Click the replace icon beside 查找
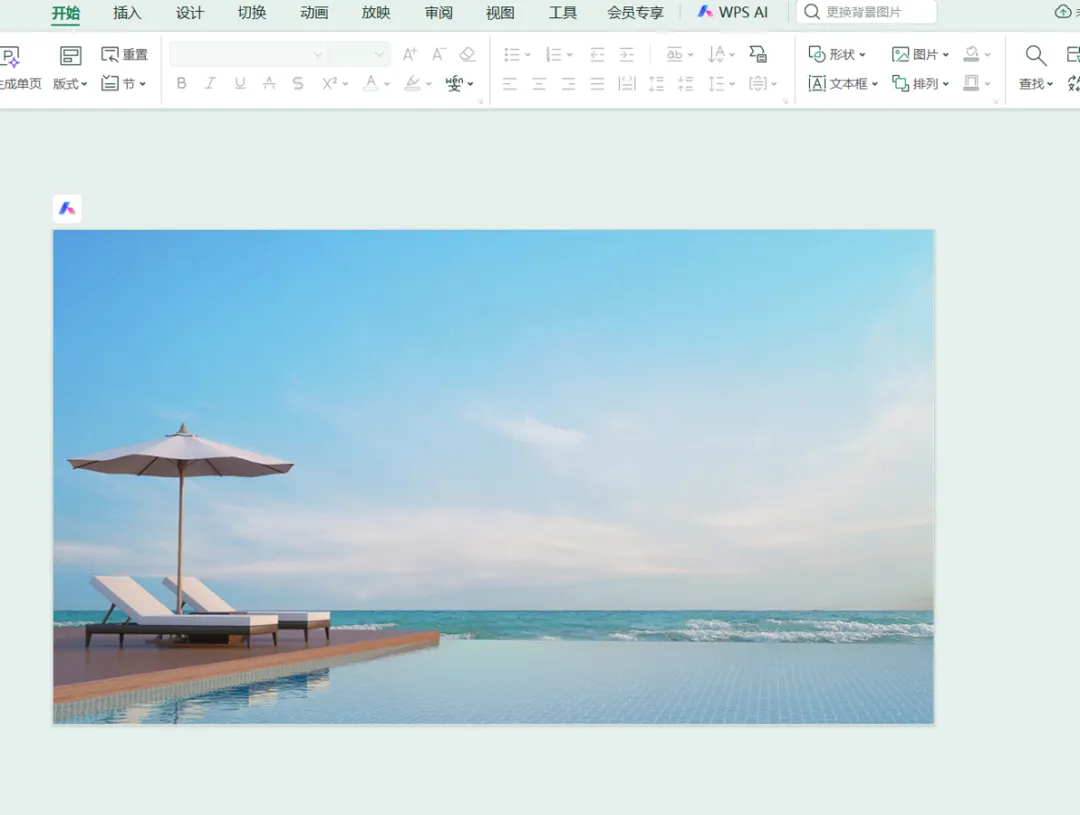 (1074, 83)
